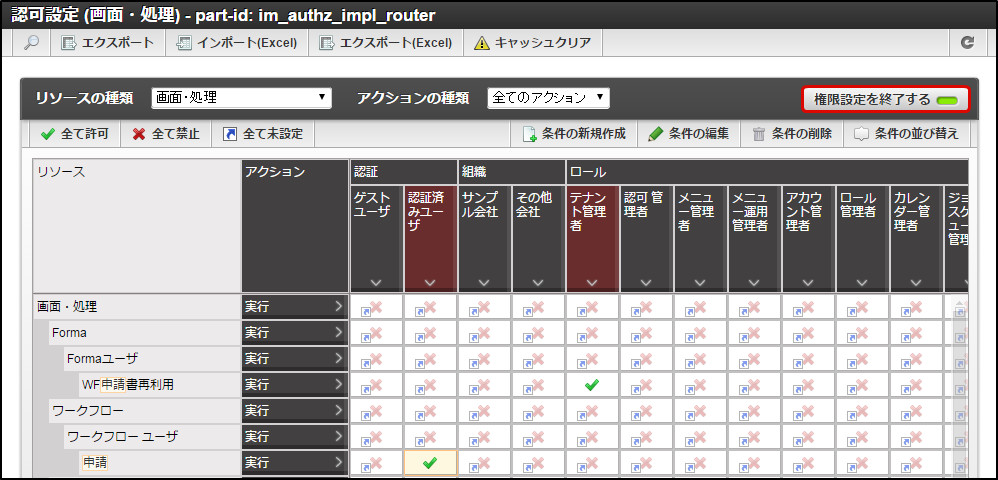Click 条件の並び替え button

click(906, 134)
